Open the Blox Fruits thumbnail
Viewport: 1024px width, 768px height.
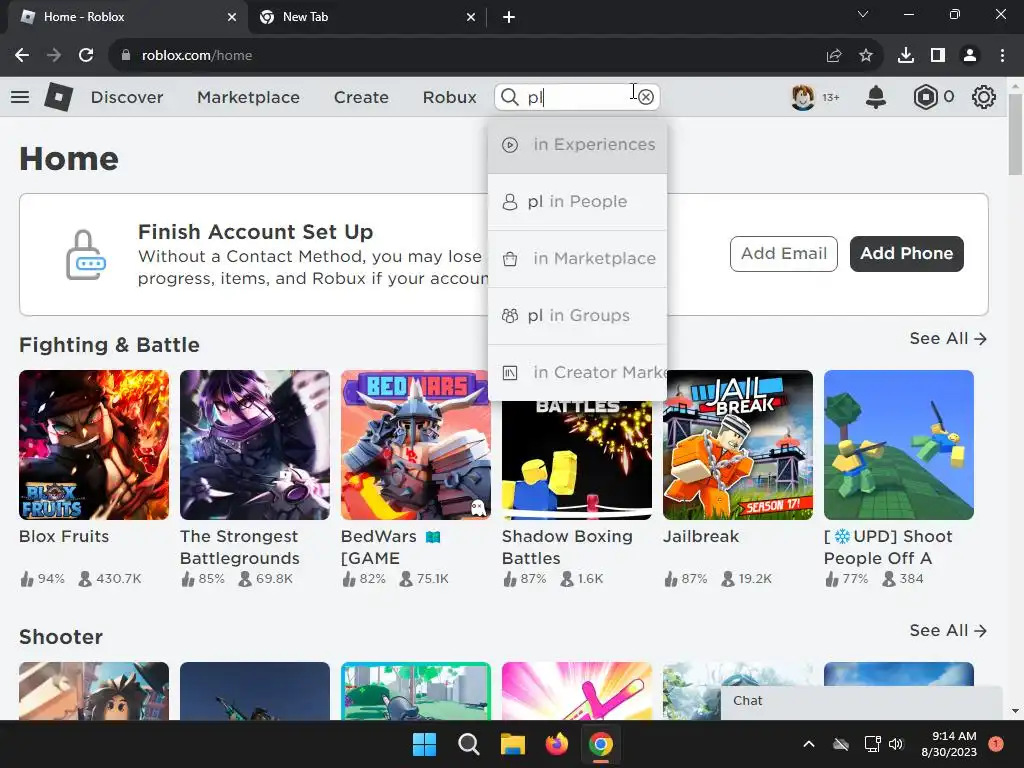(94, 445)
